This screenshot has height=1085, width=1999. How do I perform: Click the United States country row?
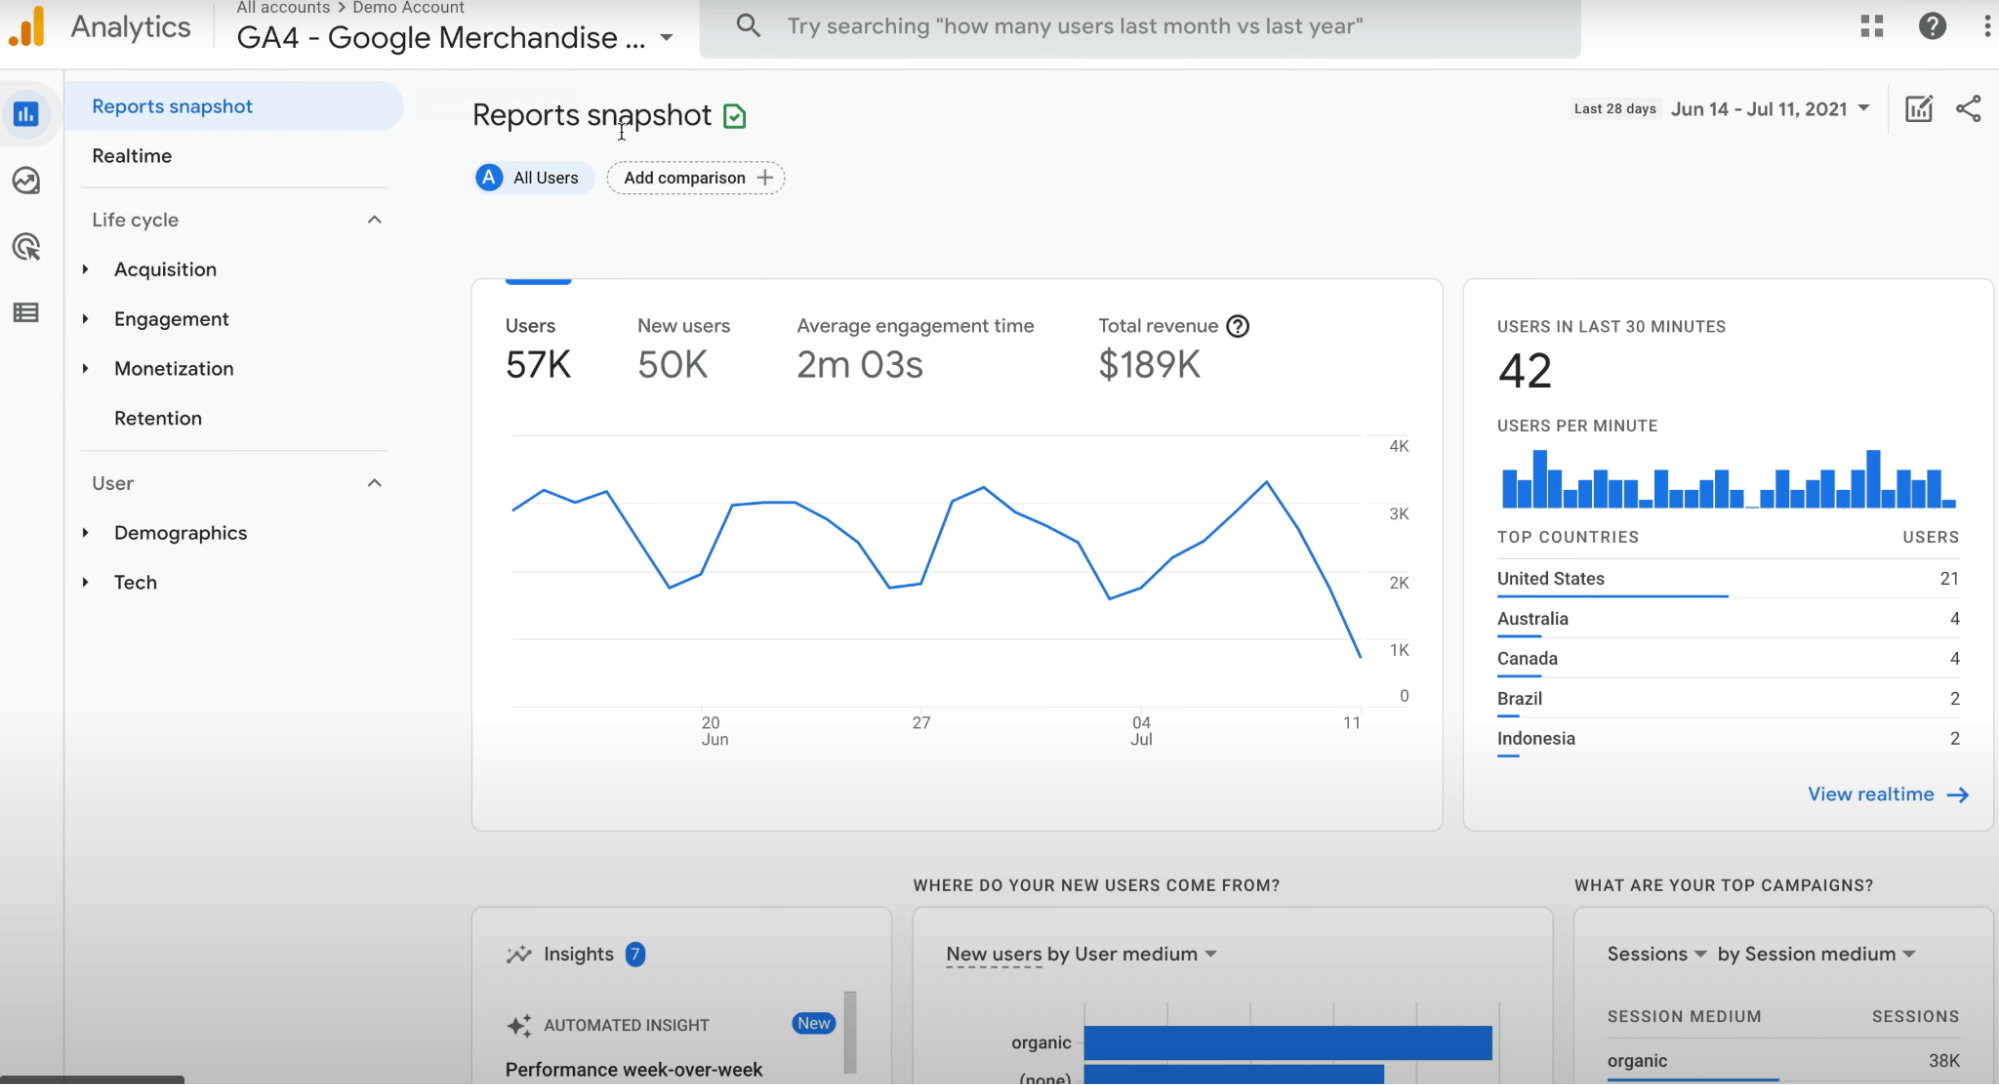tap(1727, 579)
